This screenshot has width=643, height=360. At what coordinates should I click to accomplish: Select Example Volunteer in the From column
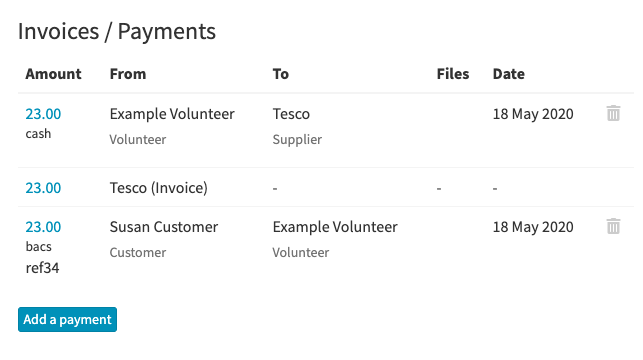[172, 114]
